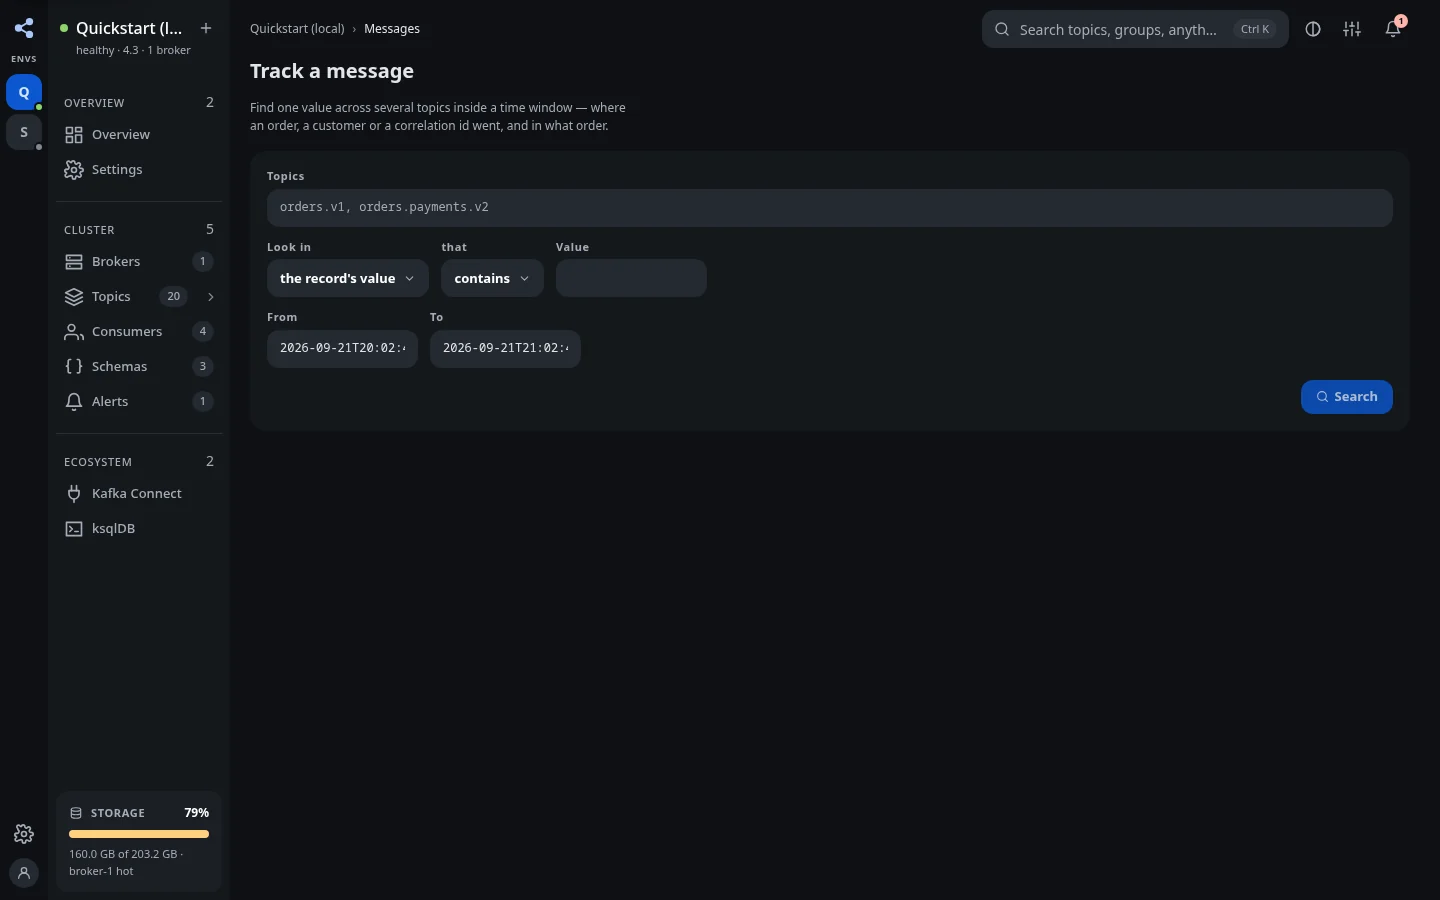The image size is (1440, 900).
Task: Open Schemas registry page
Action: (x=139, y=367)
